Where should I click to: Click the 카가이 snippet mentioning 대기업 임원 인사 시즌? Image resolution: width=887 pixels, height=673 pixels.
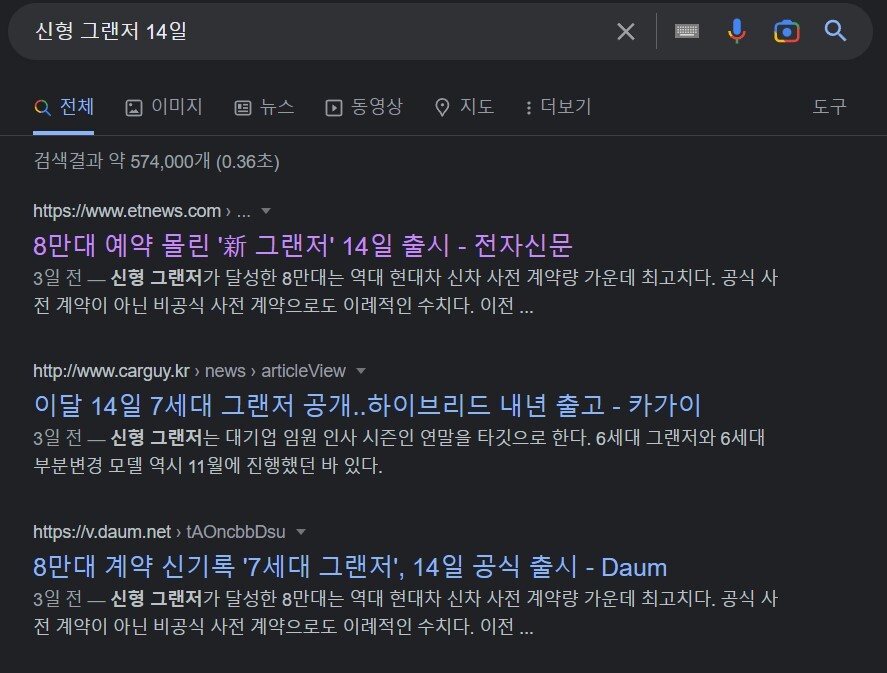399,451
